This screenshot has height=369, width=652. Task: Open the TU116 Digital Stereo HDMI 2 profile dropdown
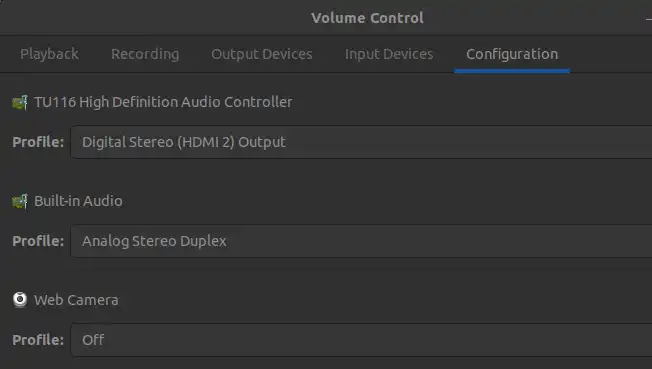click(361, 142)
